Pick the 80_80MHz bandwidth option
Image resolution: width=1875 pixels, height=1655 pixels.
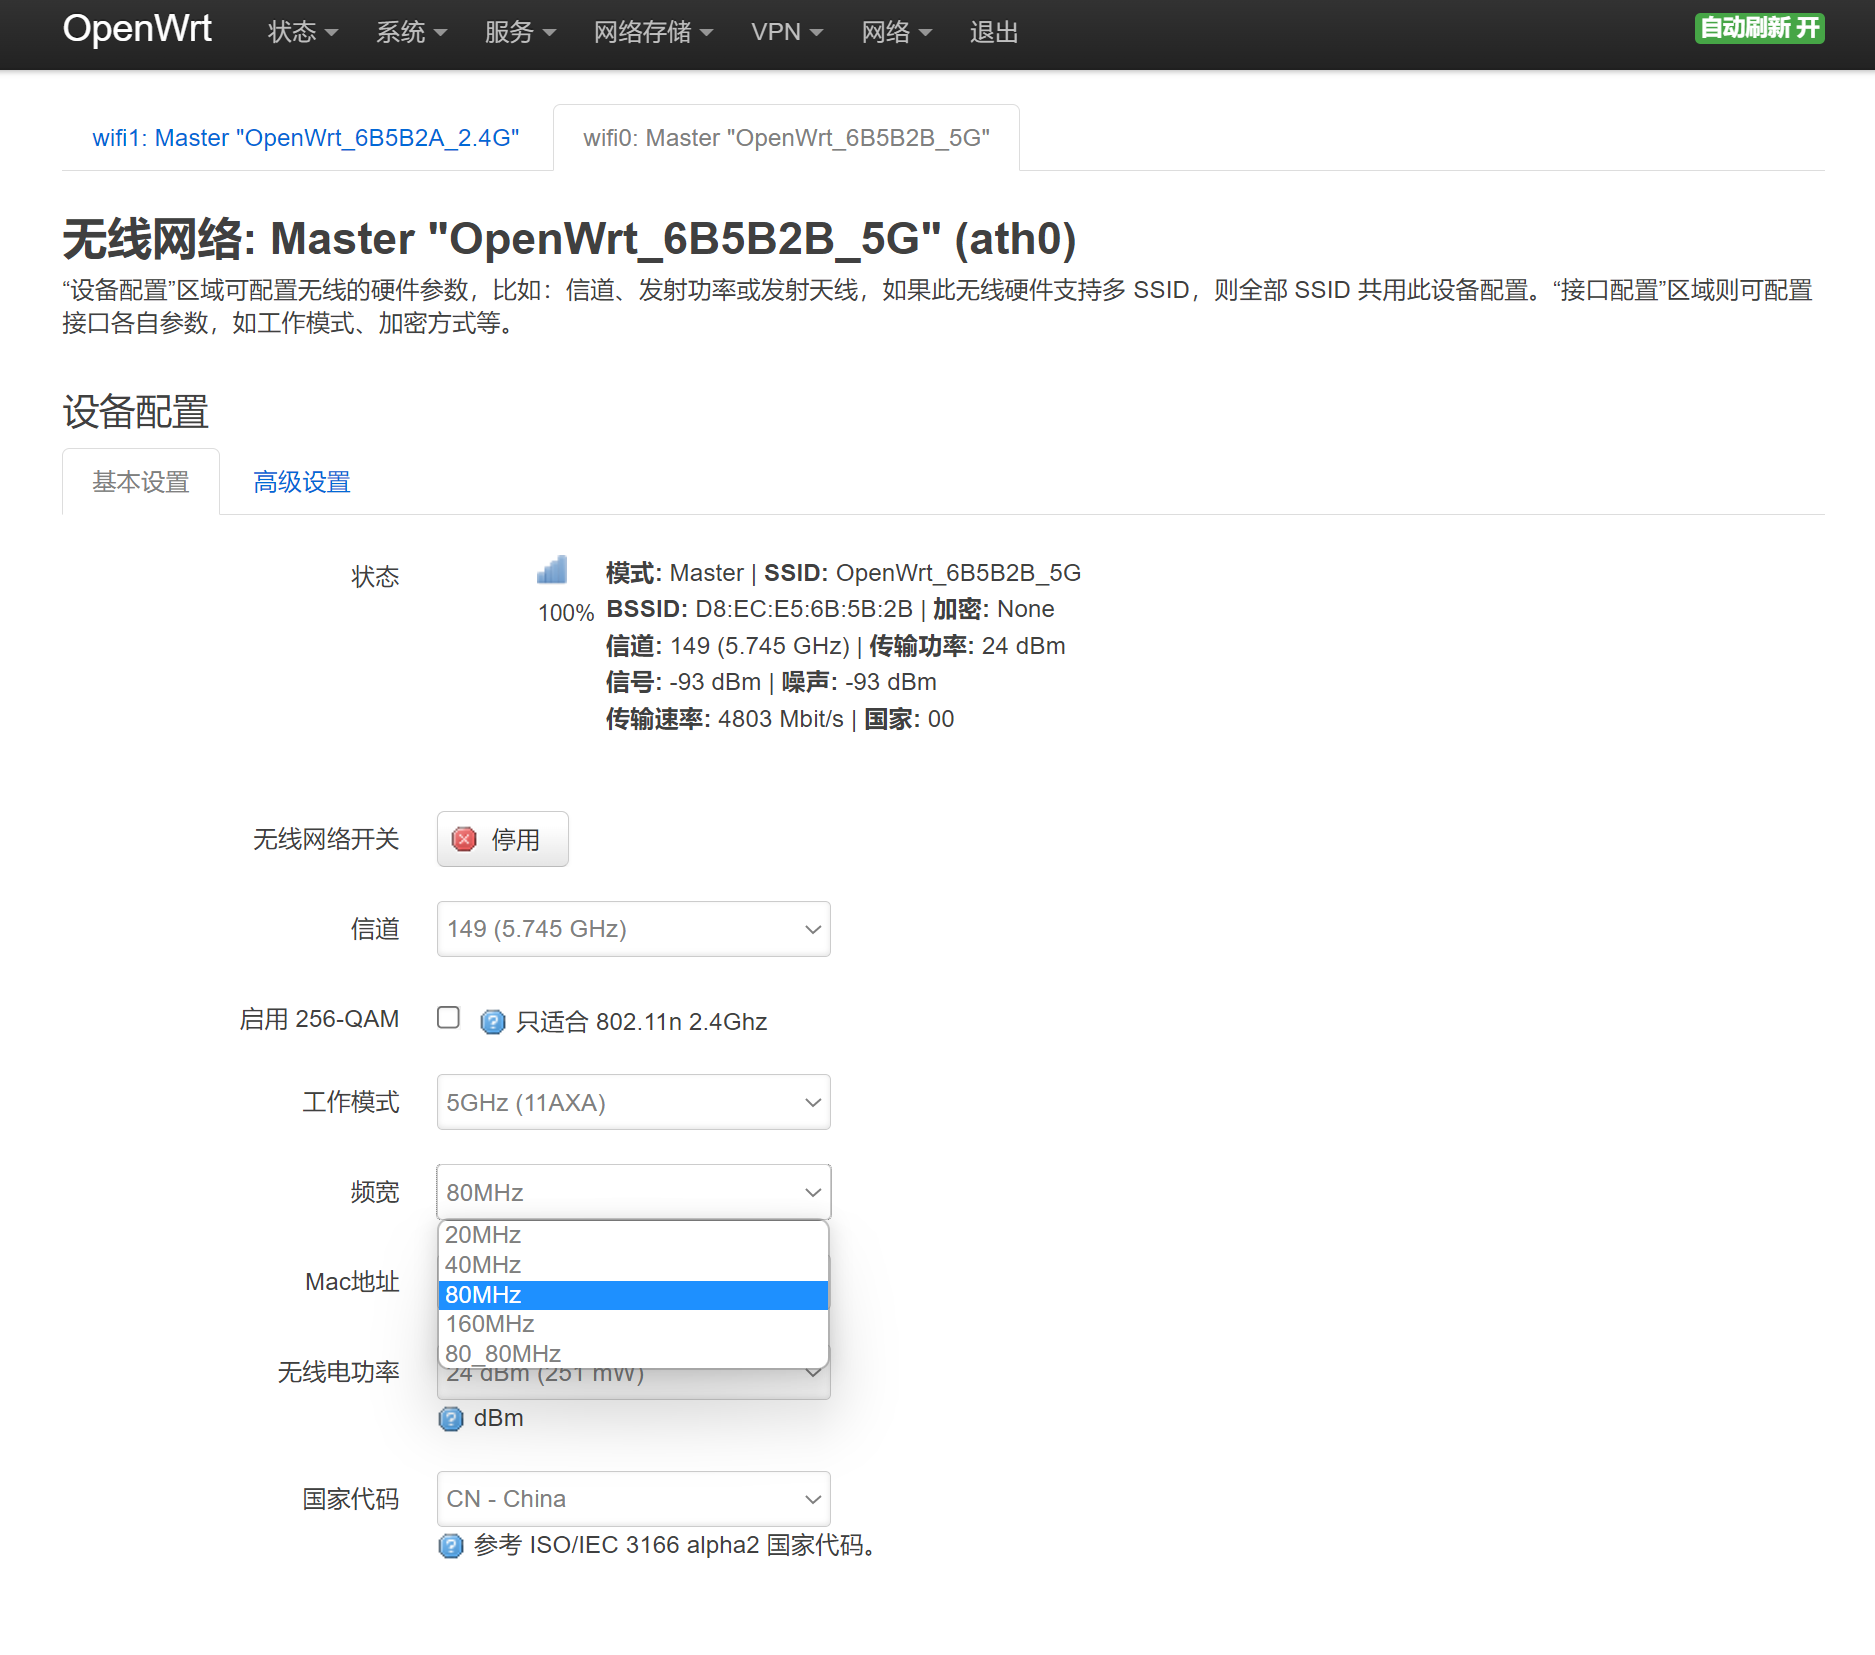pyautogui.click(x=503, y=1353)
